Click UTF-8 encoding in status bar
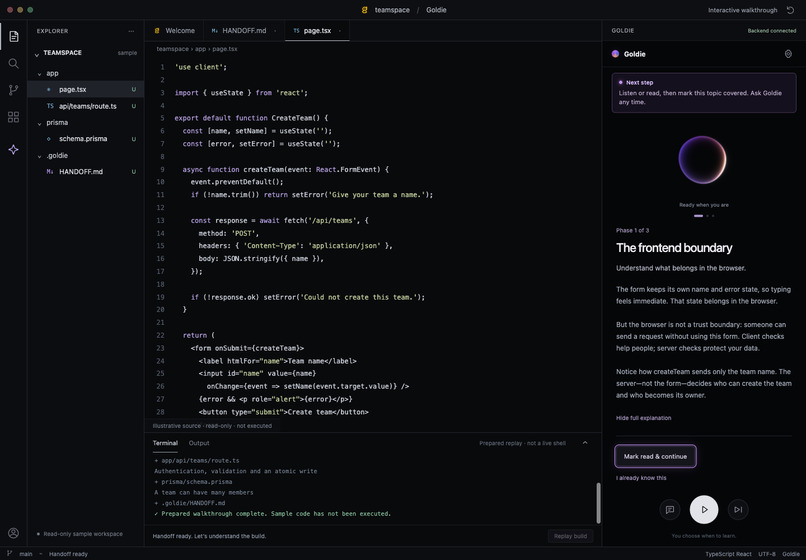Viewport: 806px width, 560px height. click(x=766, y=554)
